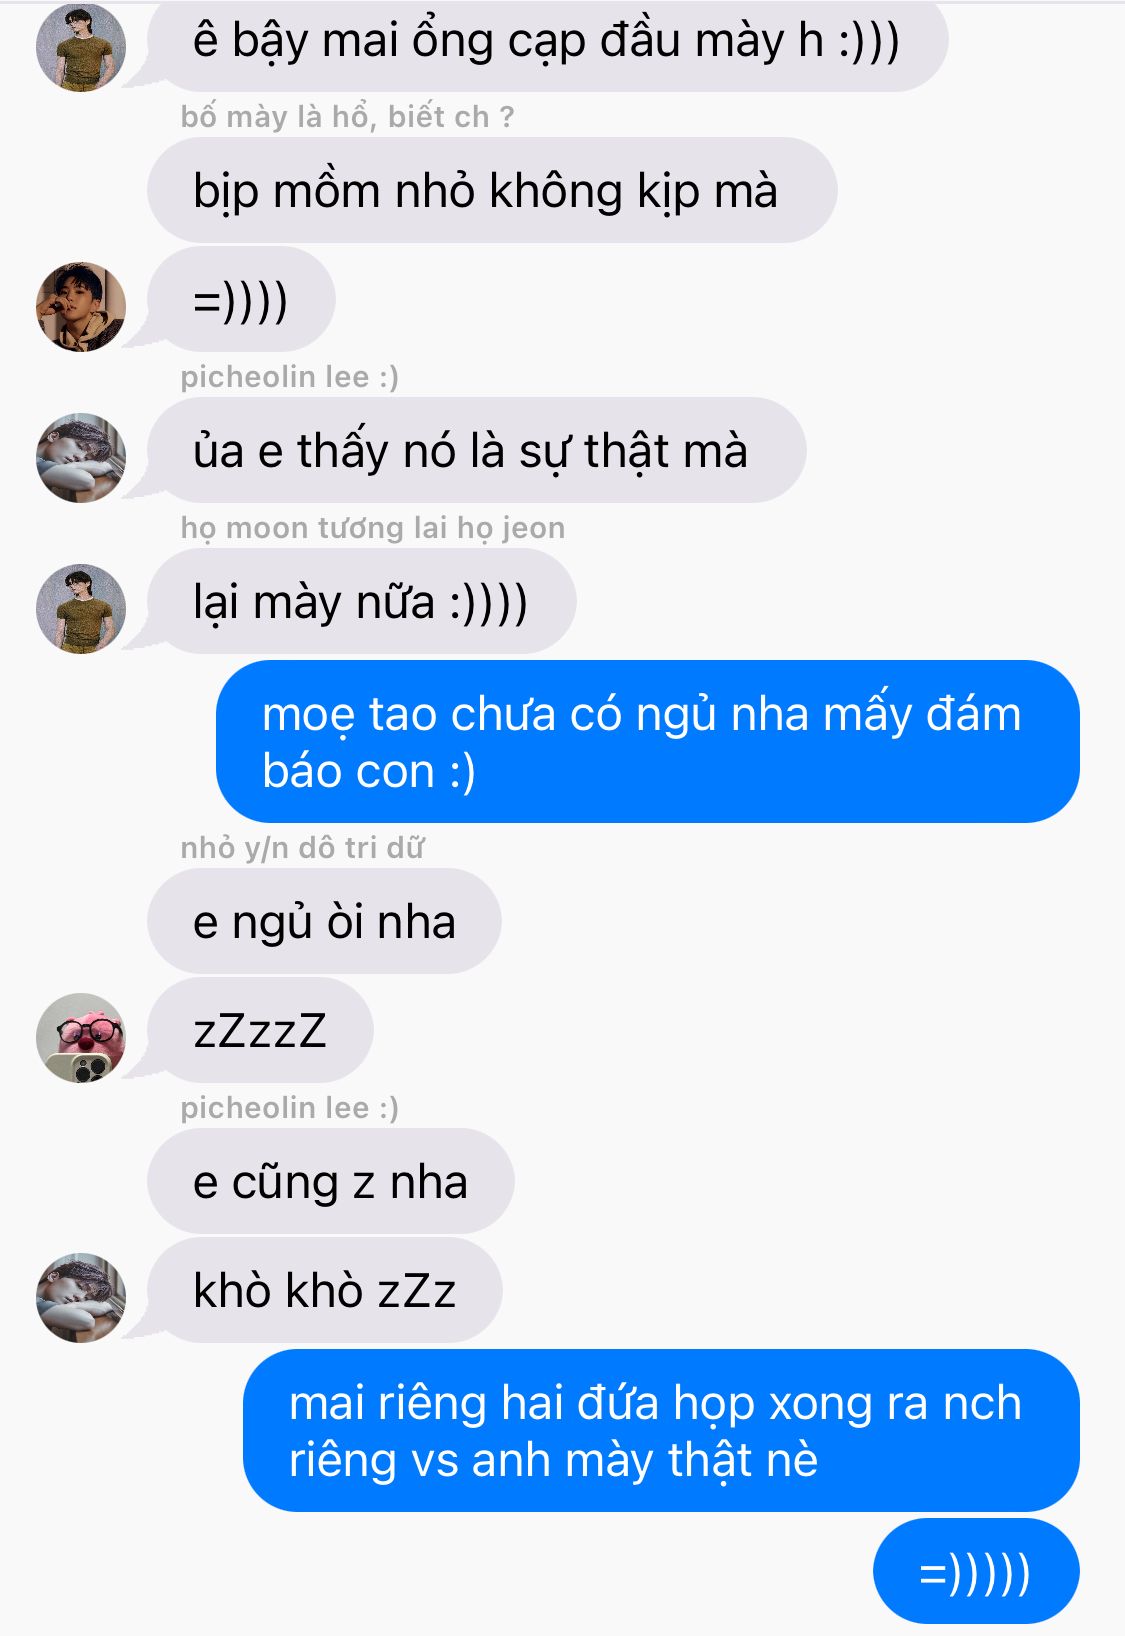Tap pink plush avatar beside "zZzzZ" message
This screenshot has width=1125, height=1636.
(x=81, y=1038)
